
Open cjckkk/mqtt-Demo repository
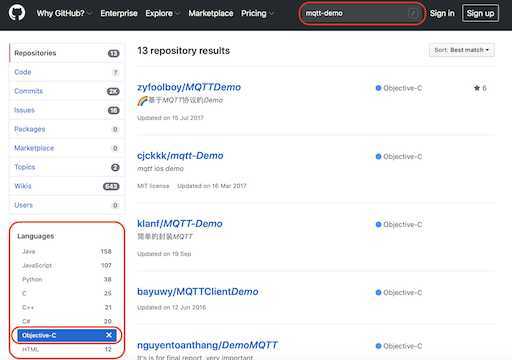[x=180, y=156]
